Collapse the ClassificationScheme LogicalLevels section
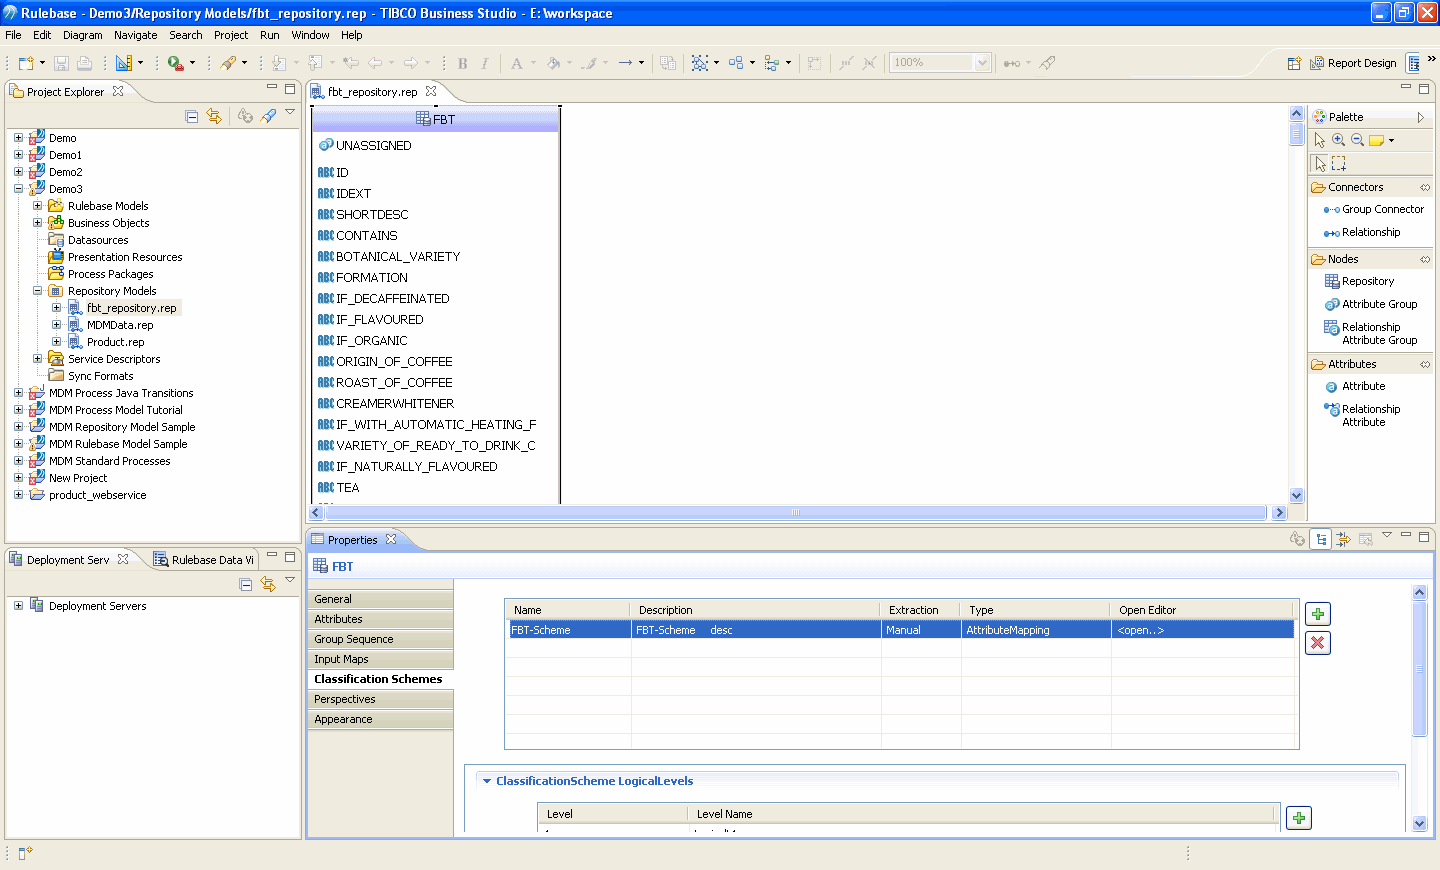Image resolution: width=1440 pixels, height=870 pixels. click(487, 781)
